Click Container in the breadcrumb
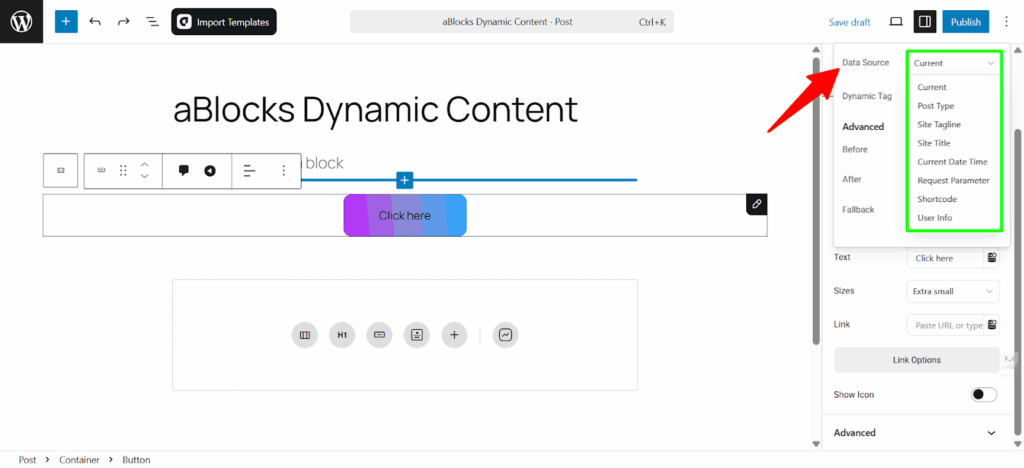Image resolution: width=1024 pixels, height=468 pixels. coord(80,460)
